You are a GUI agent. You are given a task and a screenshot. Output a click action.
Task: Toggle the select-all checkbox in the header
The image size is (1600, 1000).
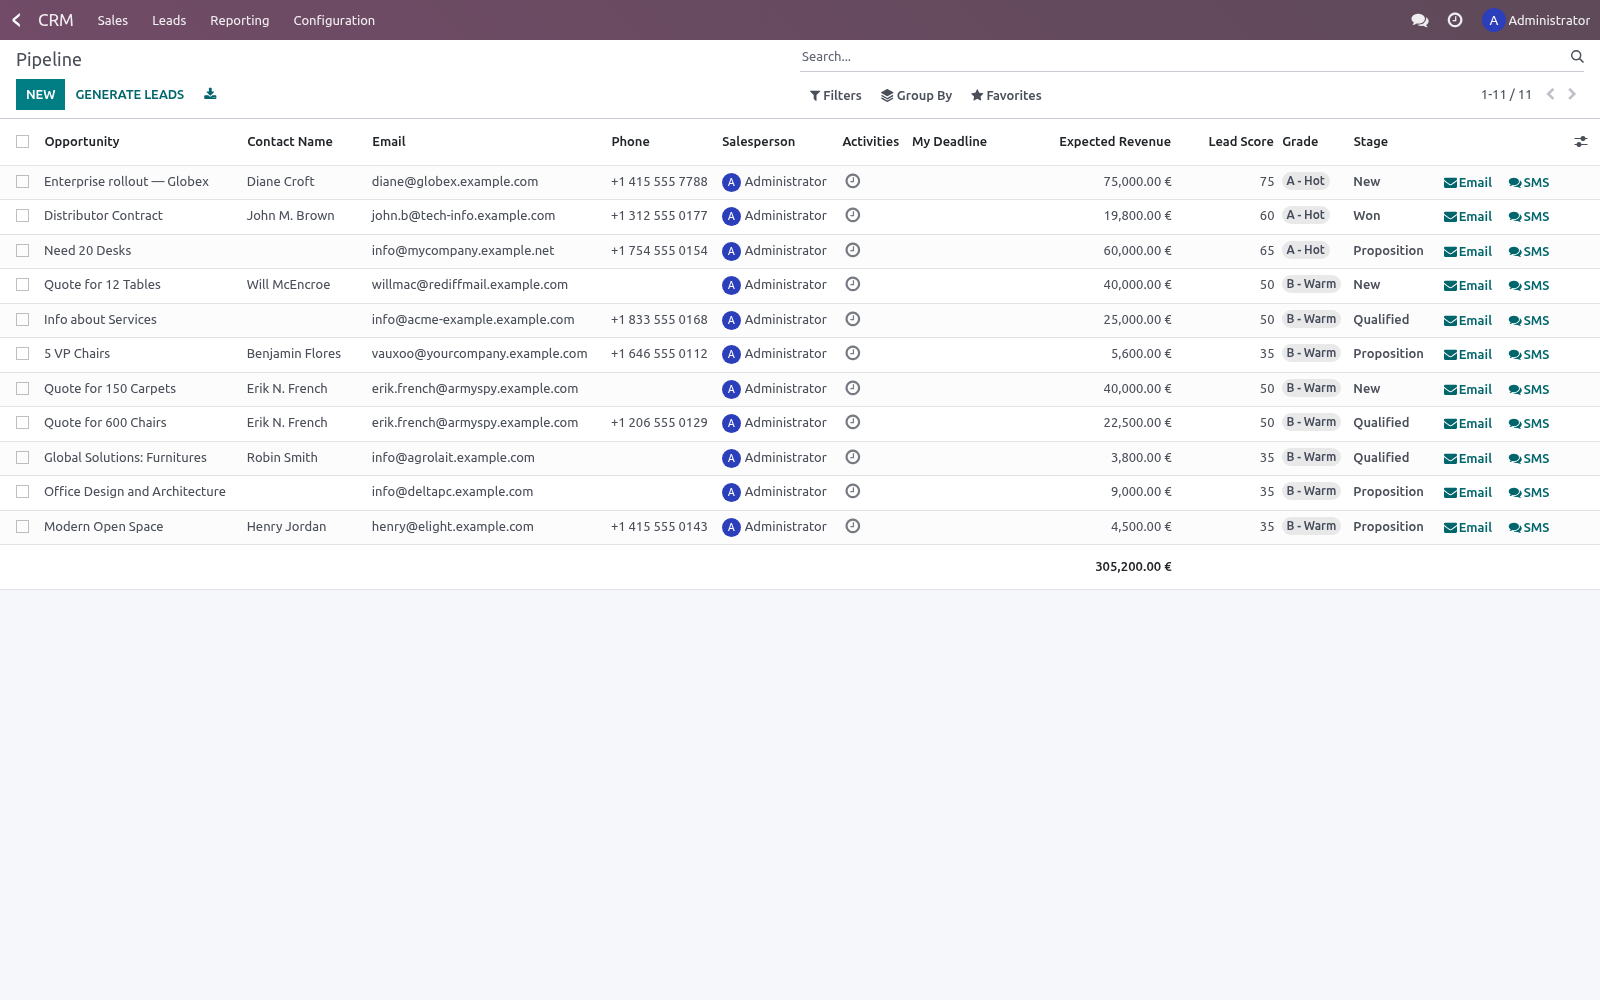click(x=23, y=142)
